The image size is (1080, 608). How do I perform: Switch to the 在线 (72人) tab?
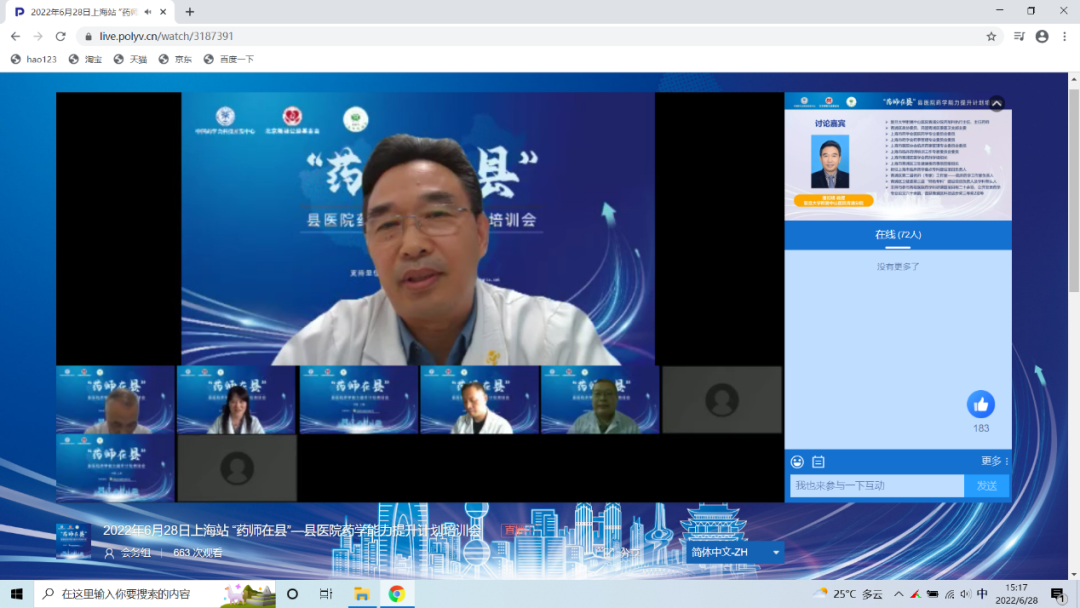898,235
